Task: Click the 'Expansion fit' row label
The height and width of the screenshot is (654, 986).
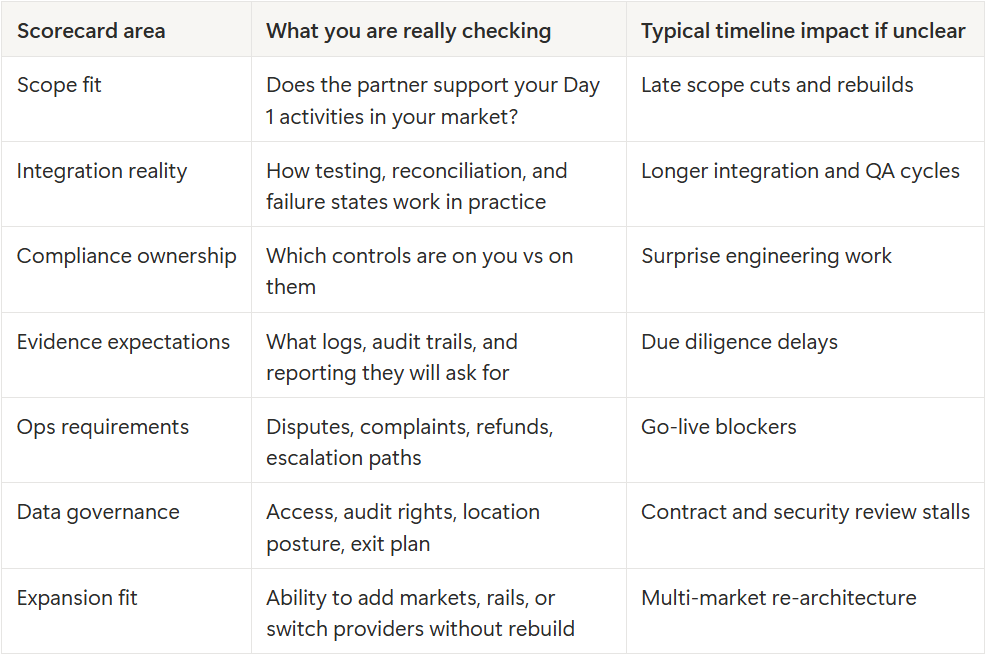Action: coord(77,598)
